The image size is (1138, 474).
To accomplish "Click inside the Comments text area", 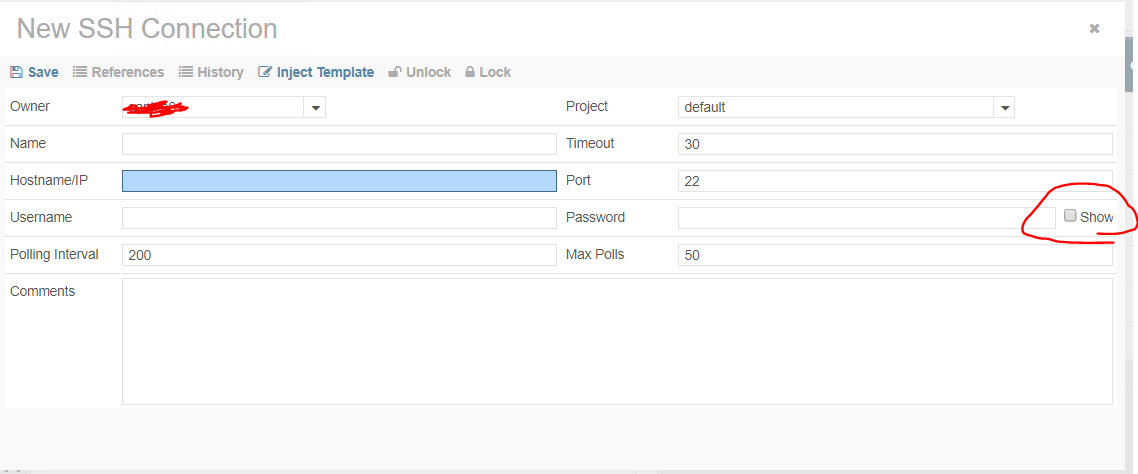I will coord(617,341).
